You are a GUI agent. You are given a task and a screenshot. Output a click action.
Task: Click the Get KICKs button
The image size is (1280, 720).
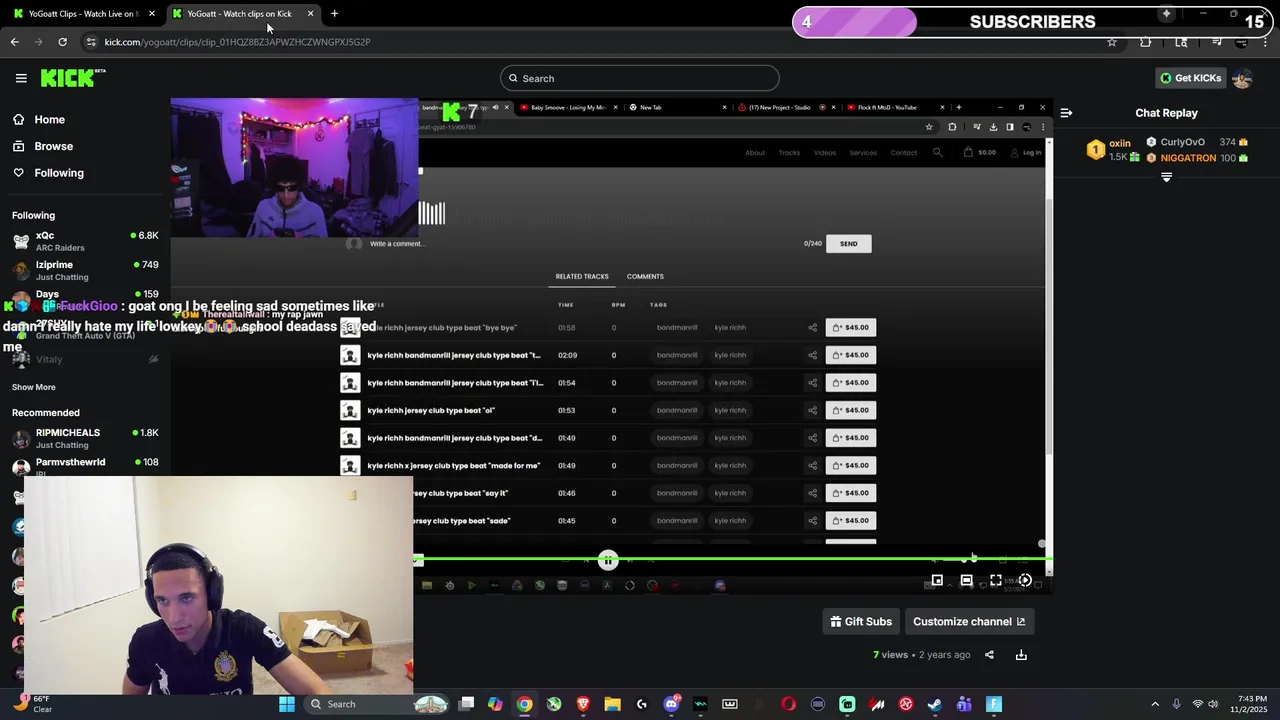click(1190, 78)
